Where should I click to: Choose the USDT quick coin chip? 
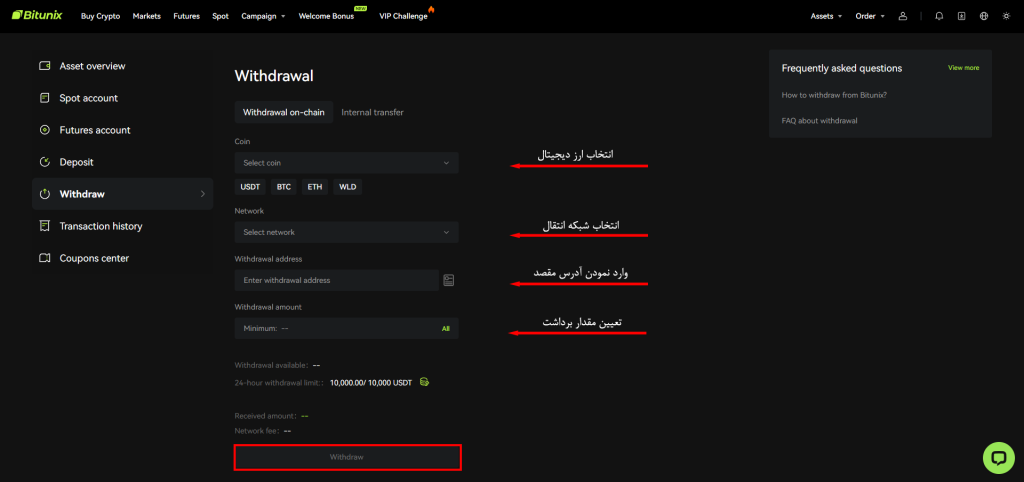tap(250, 187)
